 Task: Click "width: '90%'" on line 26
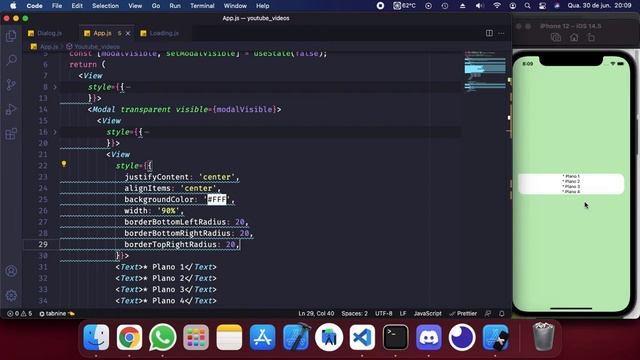pos(152,211)
